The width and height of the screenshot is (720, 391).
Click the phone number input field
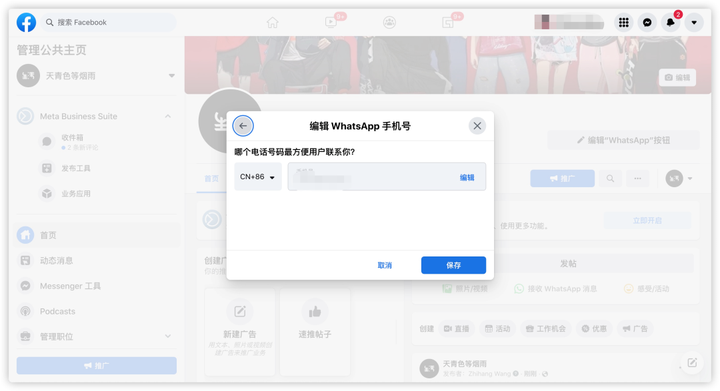387,177
